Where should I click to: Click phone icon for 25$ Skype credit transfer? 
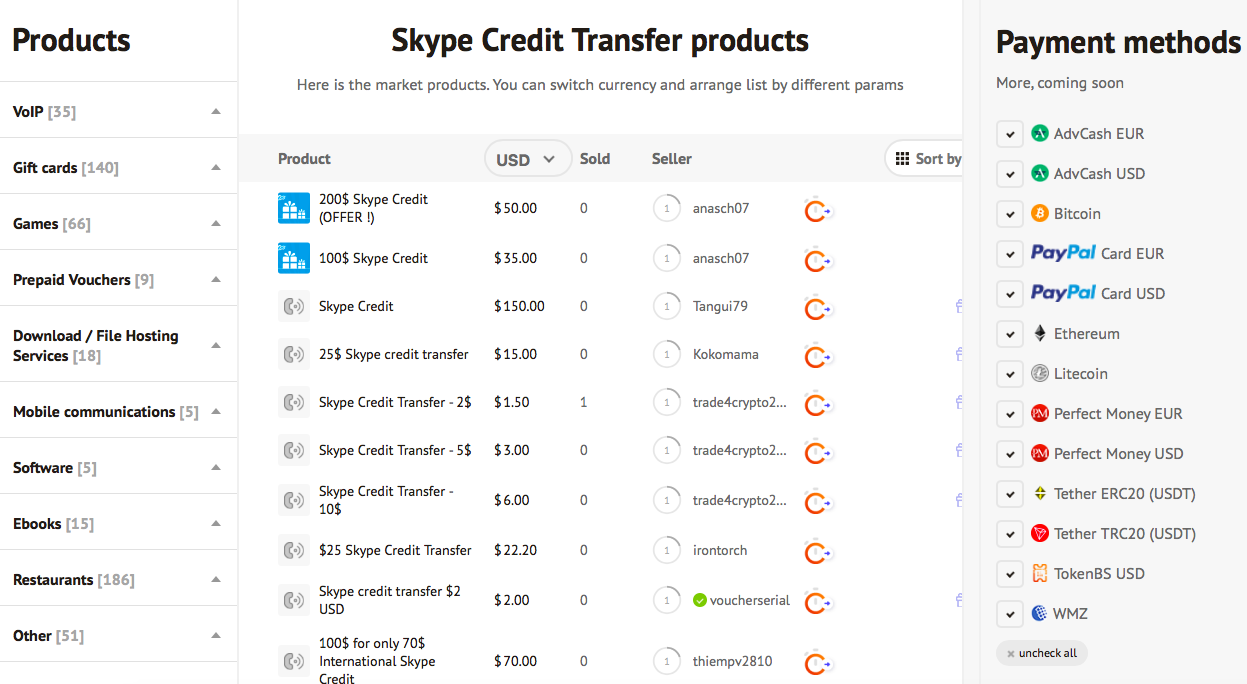(294, 354)
